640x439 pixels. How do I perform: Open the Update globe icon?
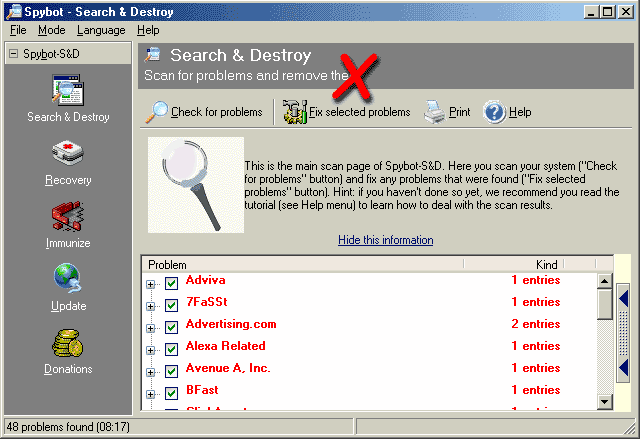pos(68,280)
